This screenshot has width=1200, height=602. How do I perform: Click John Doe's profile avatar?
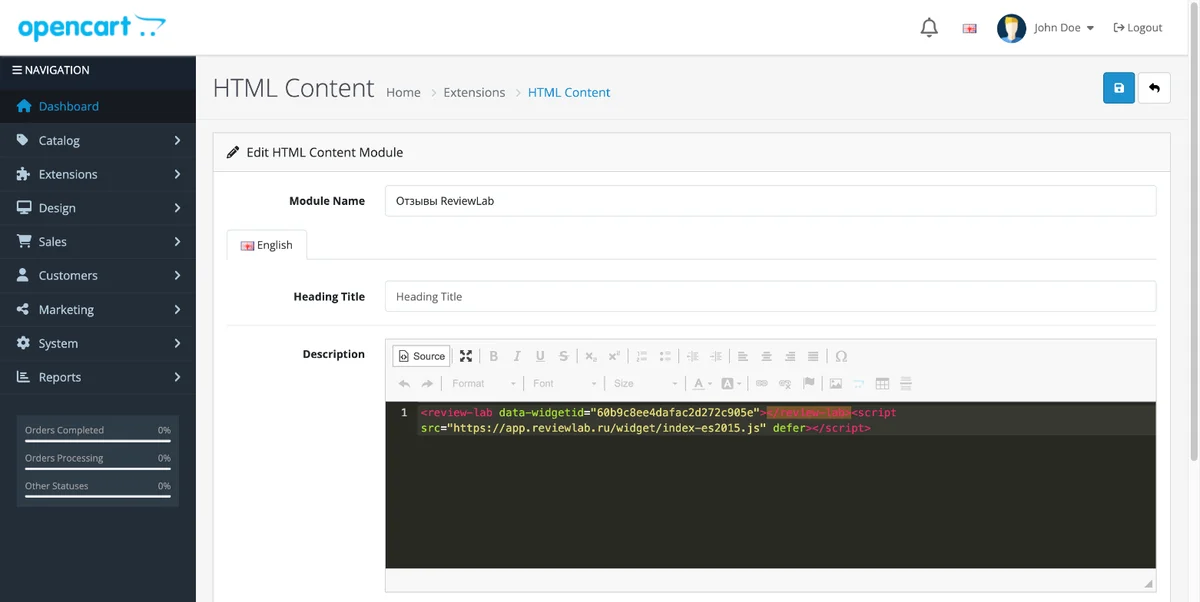[1011, 28]
